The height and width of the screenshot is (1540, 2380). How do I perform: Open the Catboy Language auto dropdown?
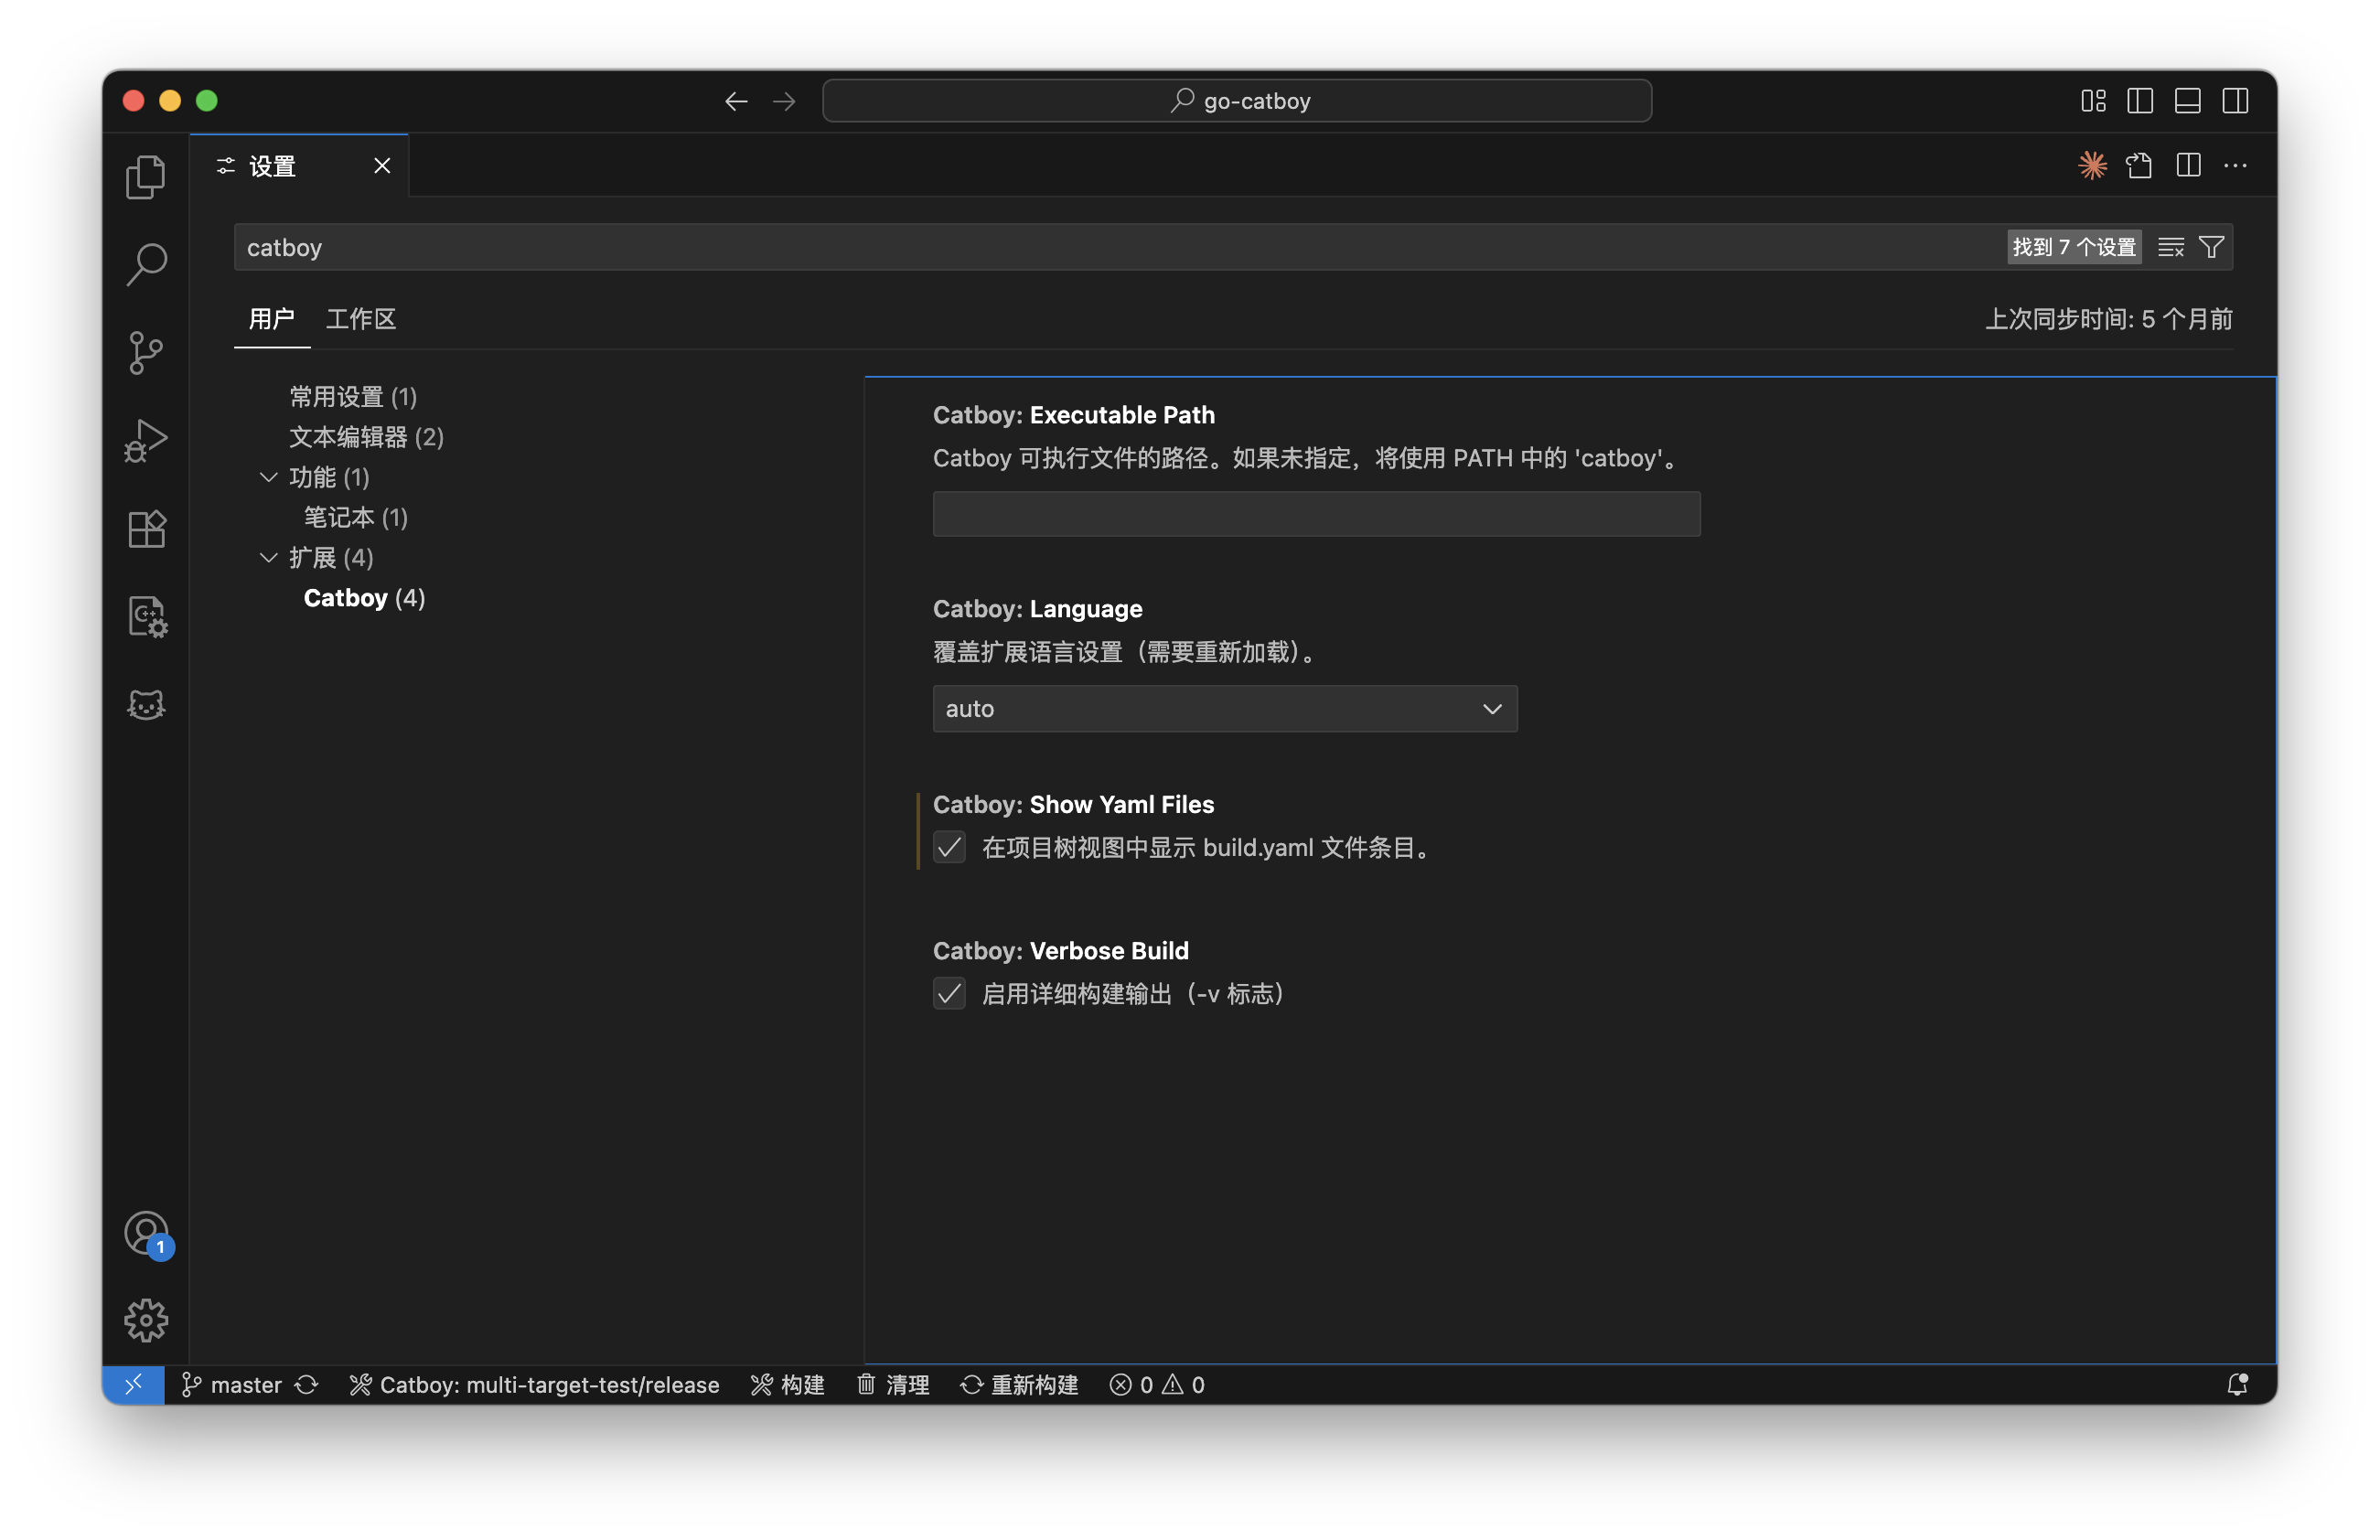click(1224, 709)
